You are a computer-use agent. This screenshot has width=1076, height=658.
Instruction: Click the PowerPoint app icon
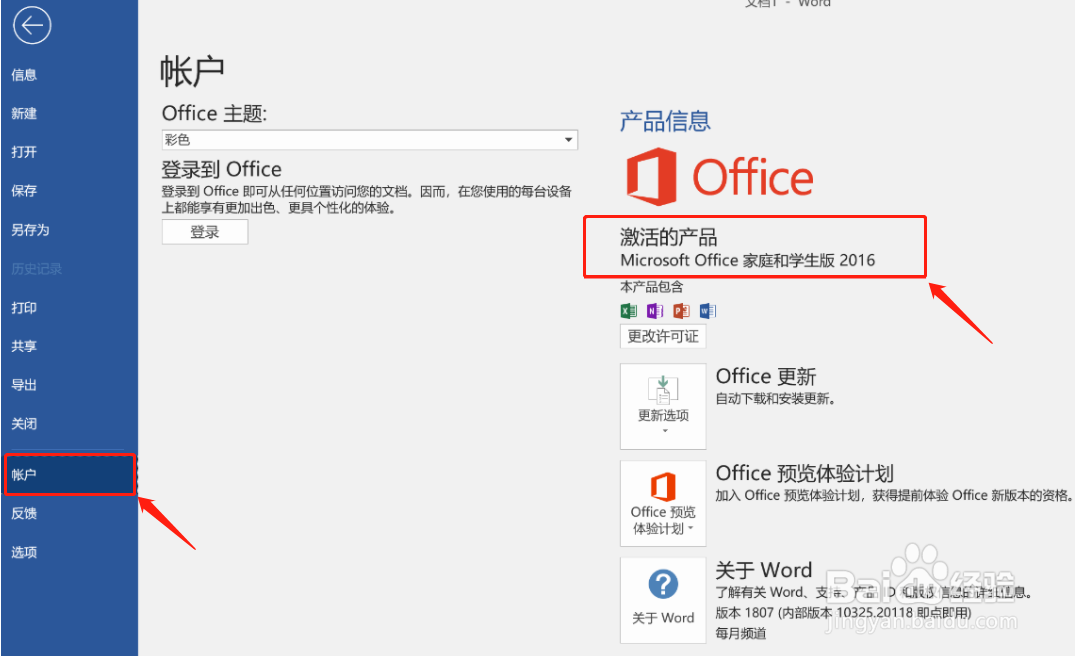click(x=681, y=312)
